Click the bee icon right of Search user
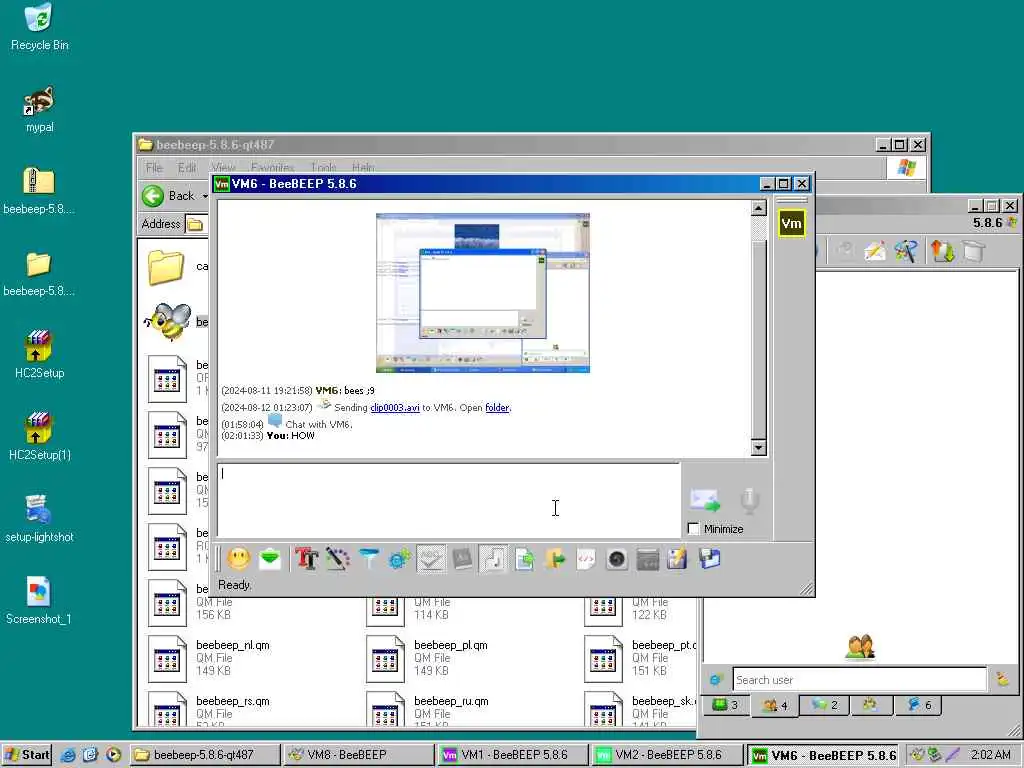1024x768 pixels. coord(1002,679)
